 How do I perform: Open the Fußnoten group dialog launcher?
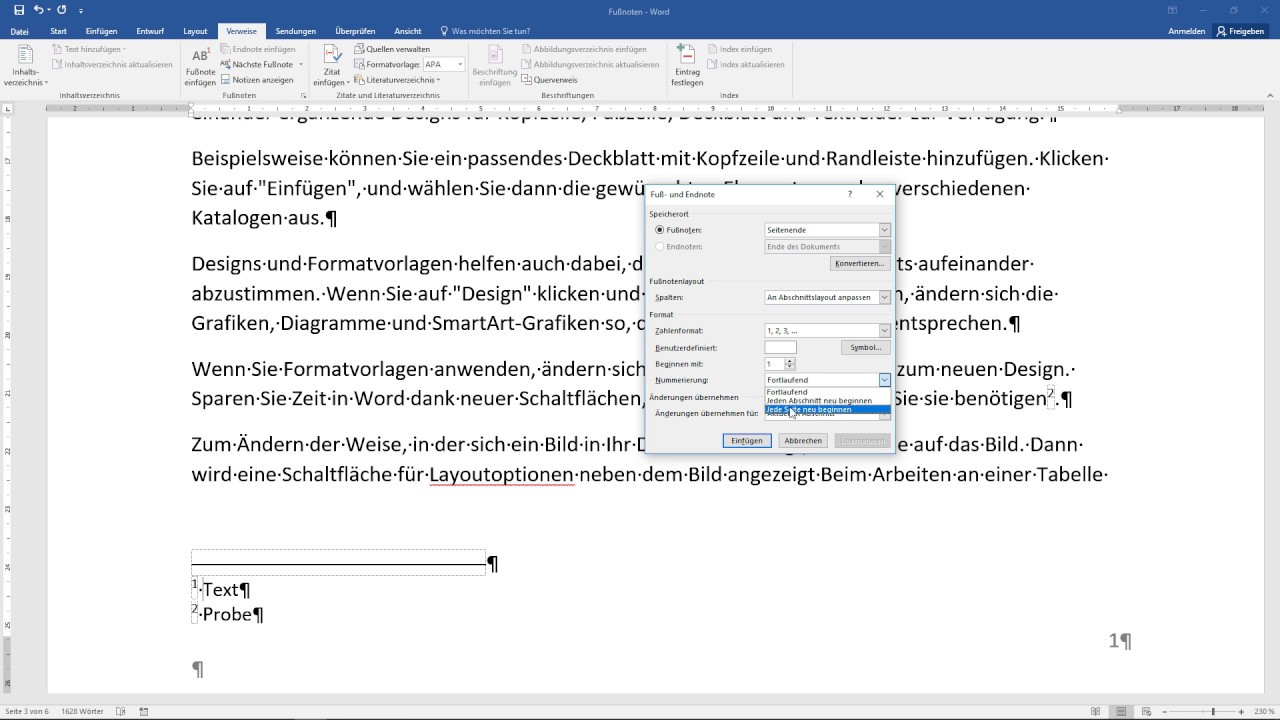(303, 96)
